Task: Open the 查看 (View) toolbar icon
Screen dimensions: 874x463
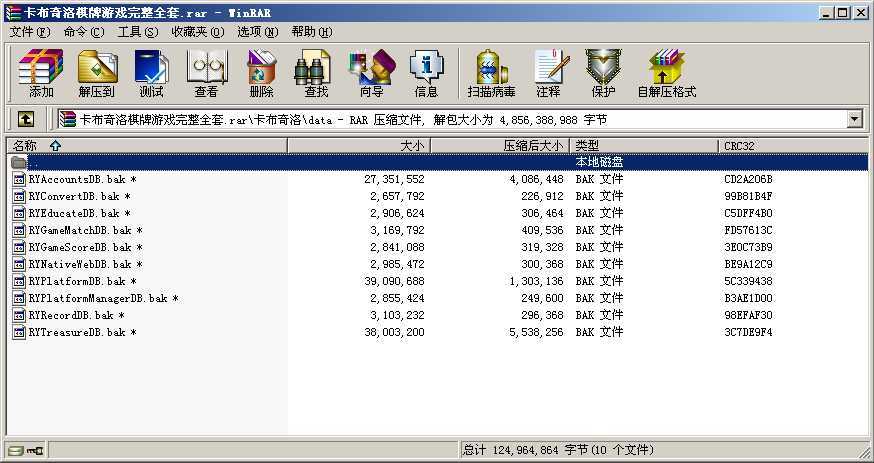Action: [x=207, y=73]
